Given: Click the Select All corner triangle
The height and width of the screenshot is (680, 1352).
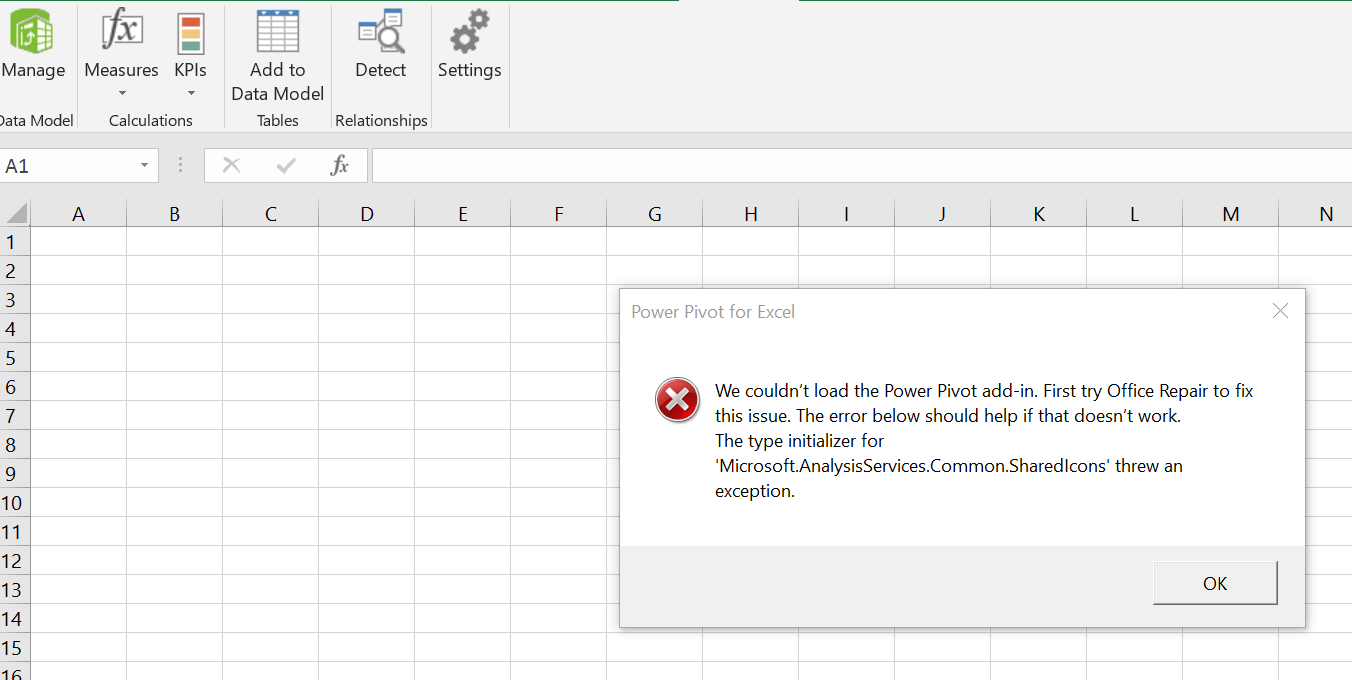Looking at the screenshot, I should pos(15,213).
